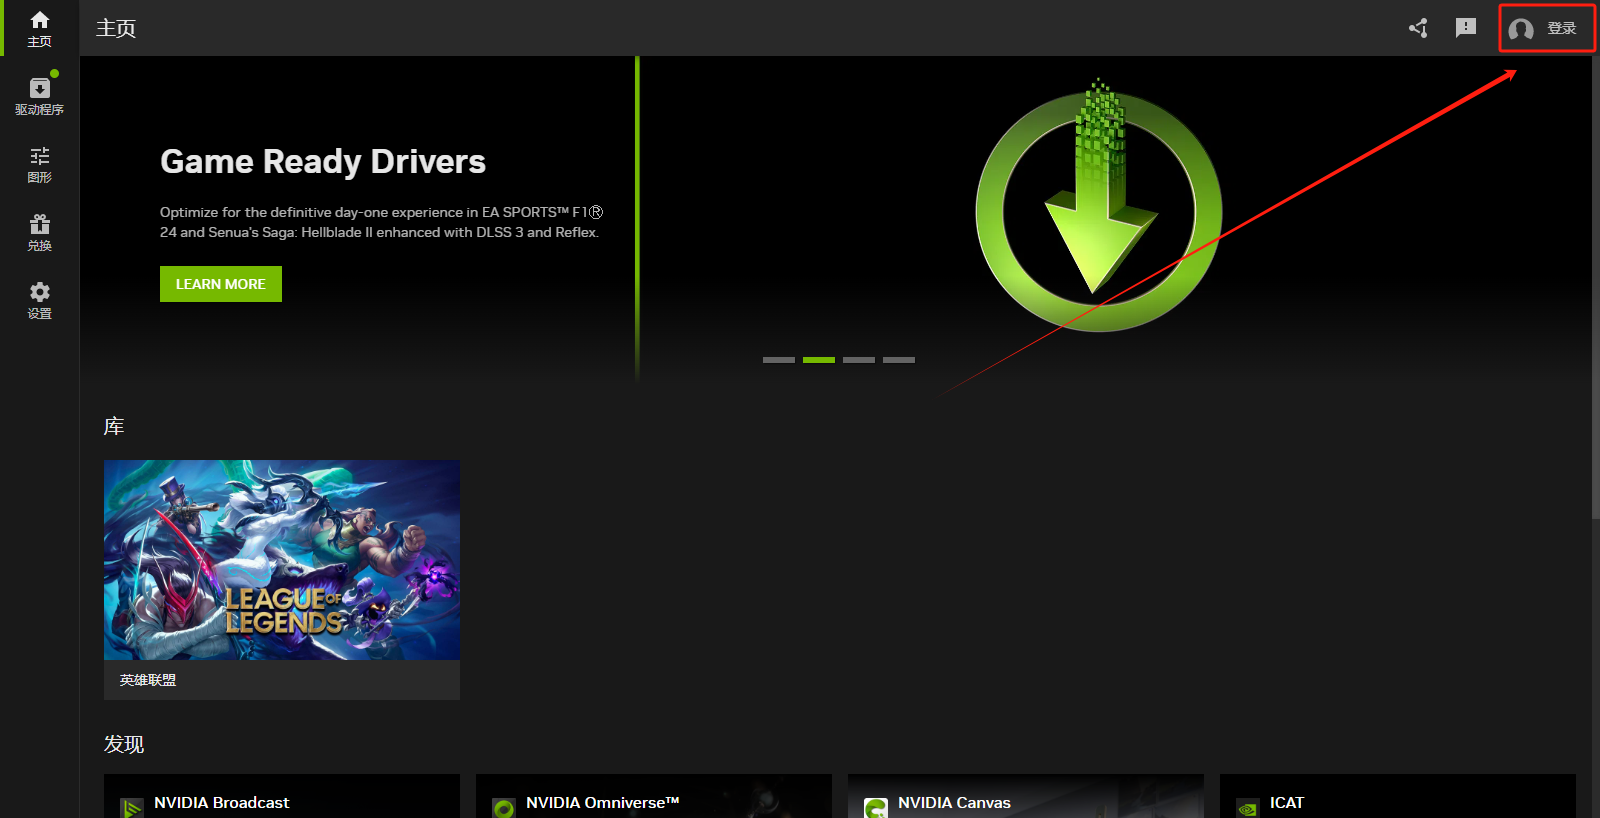Open the feedback notification icon
Screen dimensions: 1600x818
coord(1466,28)
